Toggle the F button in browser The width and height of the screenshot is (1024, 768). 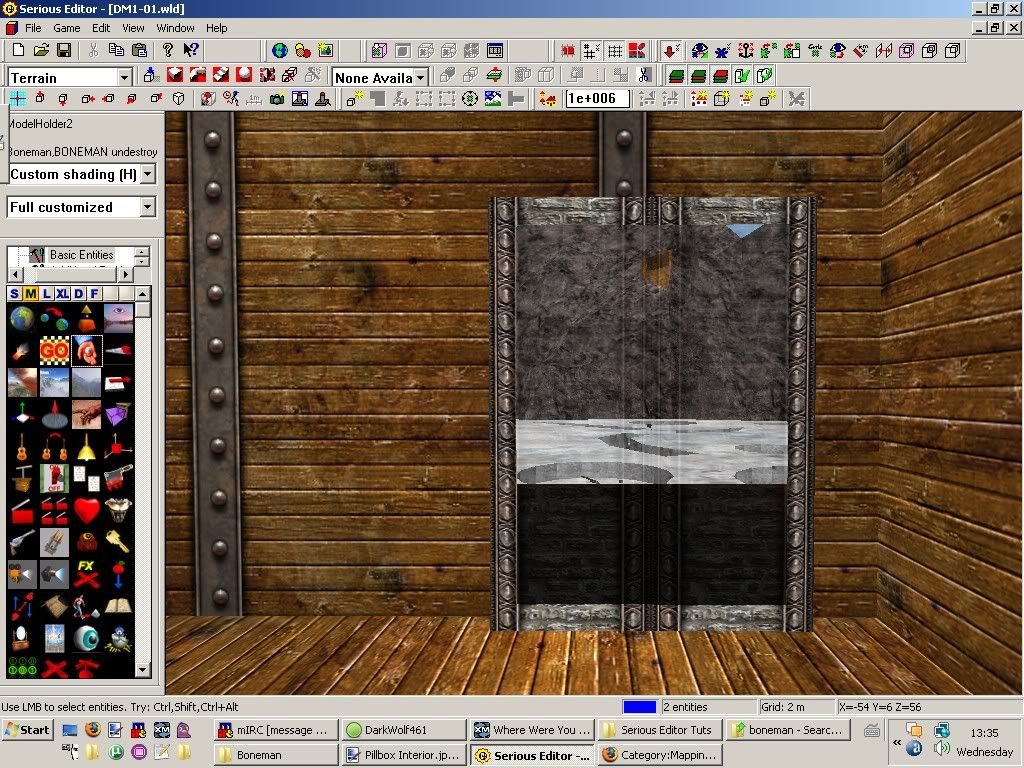(95, 293)
